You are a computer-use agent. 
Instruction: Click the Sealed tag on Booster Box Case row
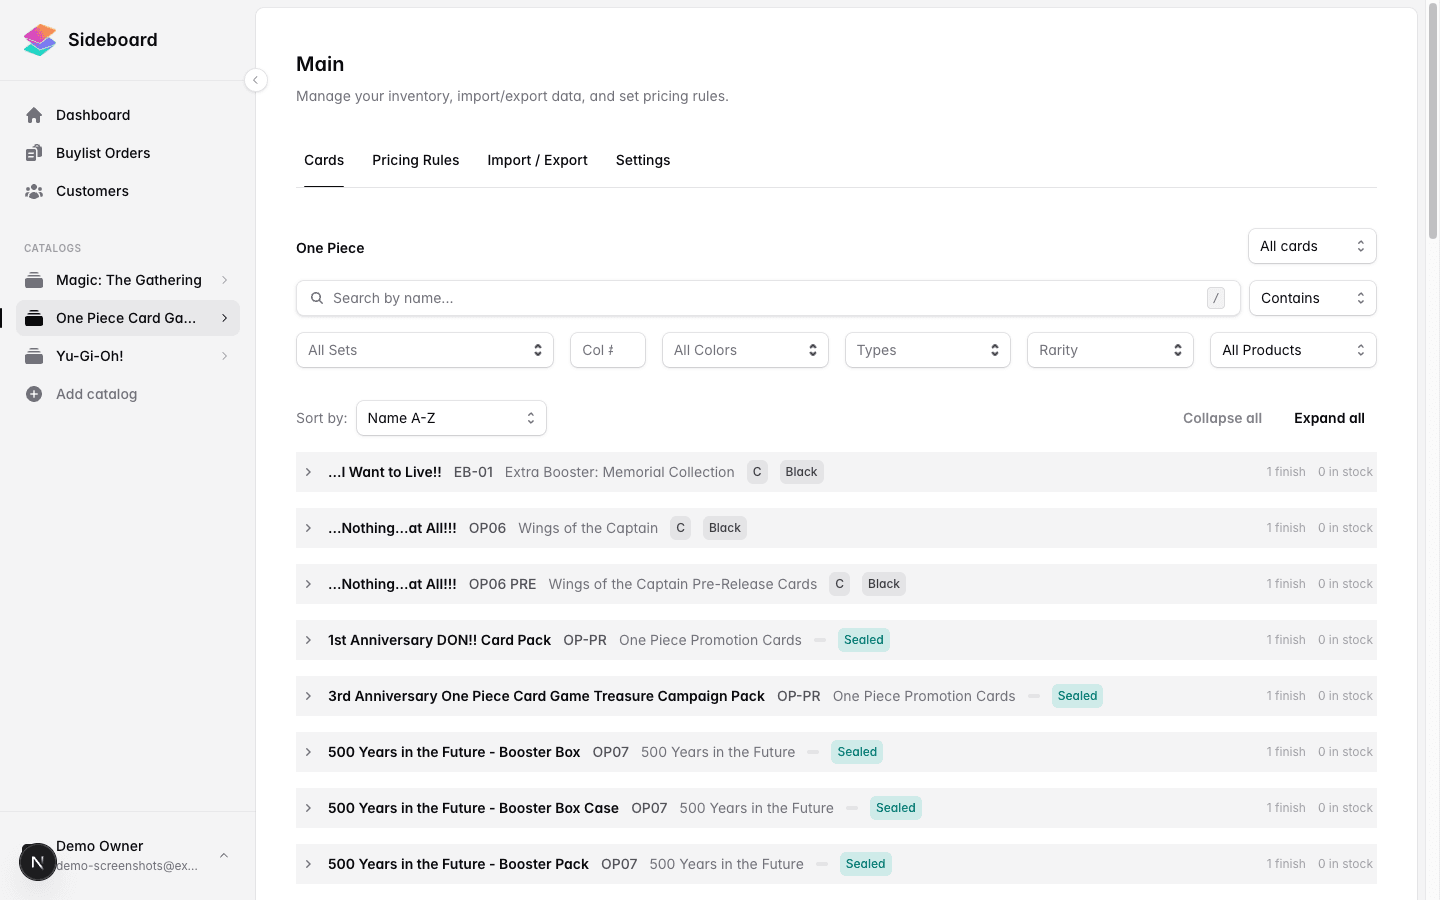pyautogui.click(x=896, y=808)
